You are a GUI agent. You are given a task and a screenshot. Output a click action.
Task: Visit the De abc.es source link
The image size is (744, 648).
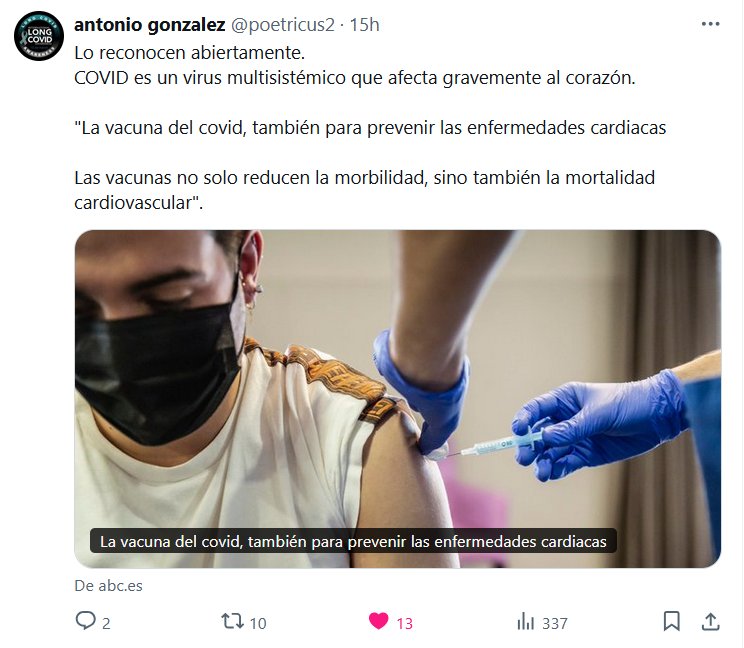[x=109, y=586]
